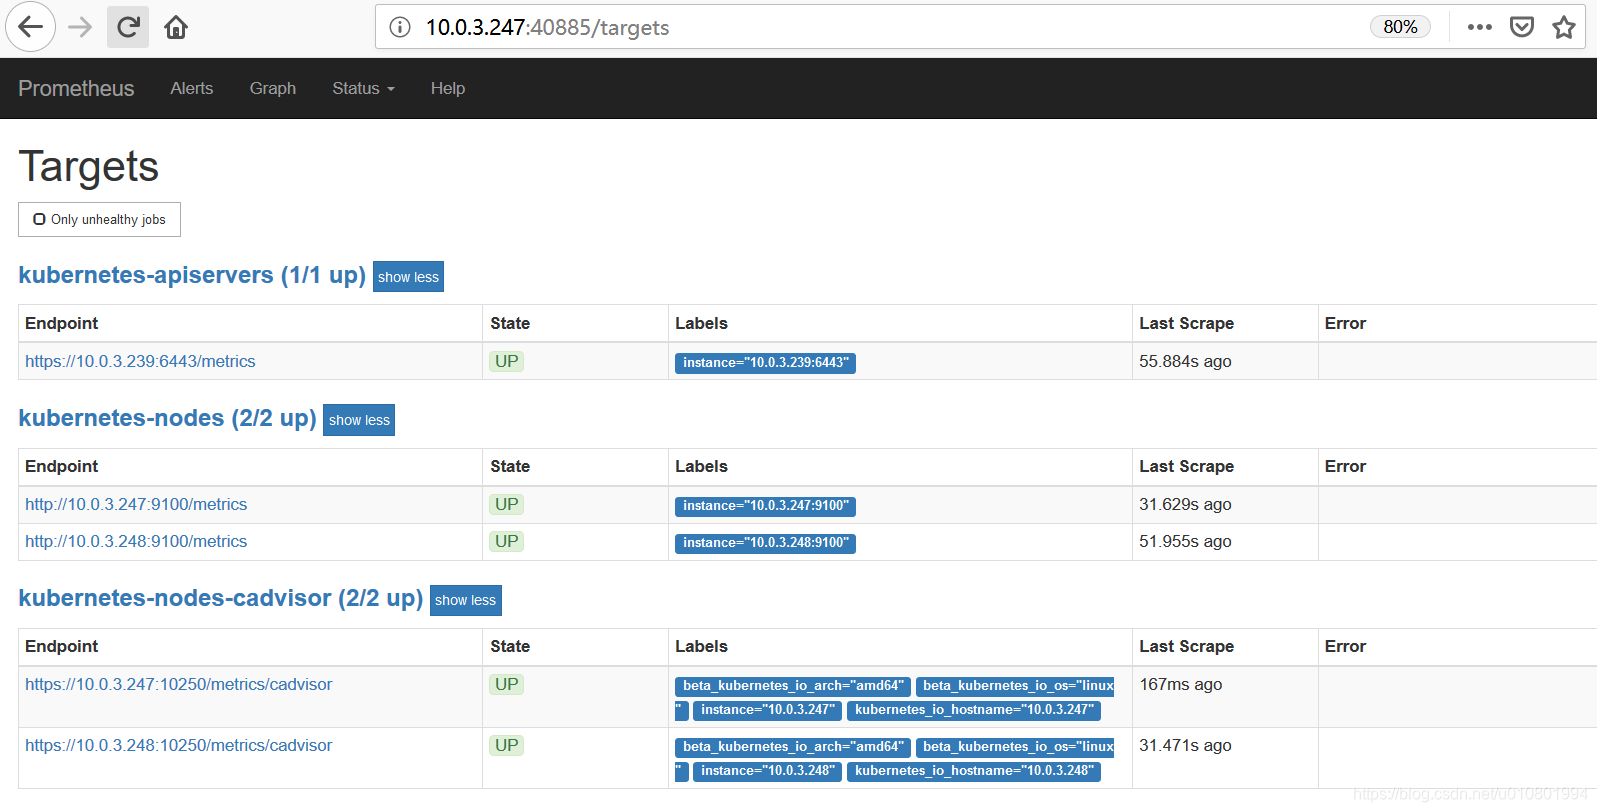
Task: Click Labels header in kubernetes-nodes-cadvisor table
Action: 701,646
